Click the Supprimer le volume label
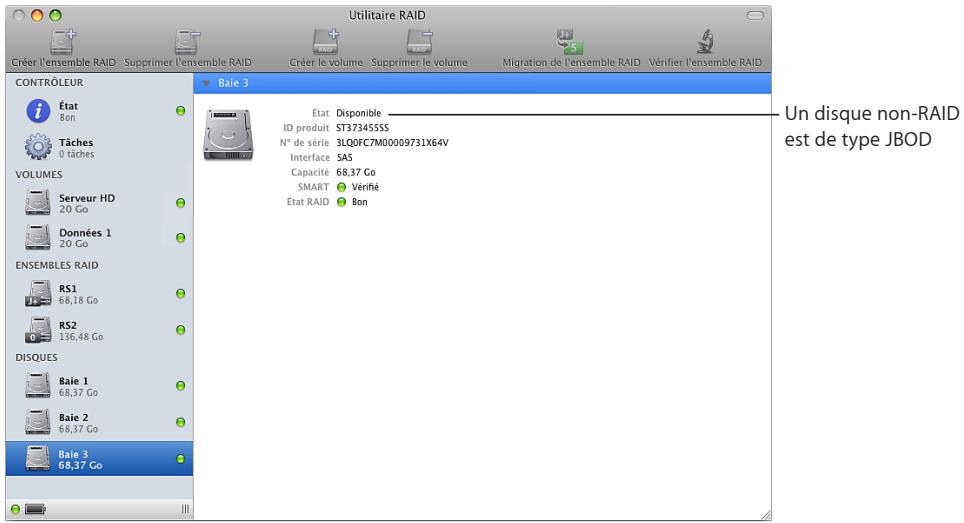This screenshot has height=523, width=964. [x=419, y=63]
